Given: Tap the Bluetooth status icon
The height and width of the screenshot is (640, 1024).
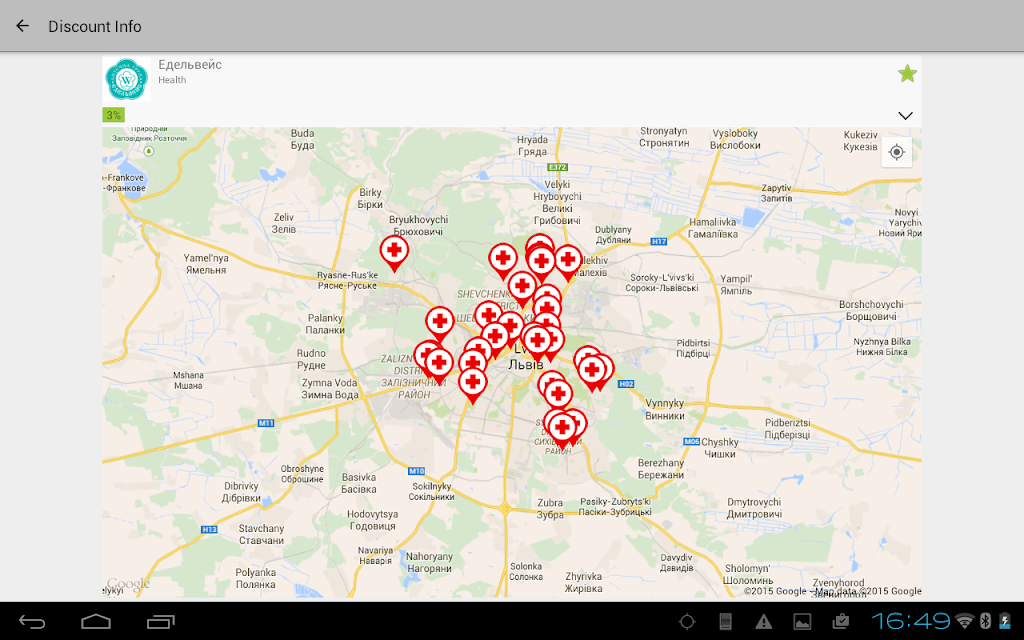Looking at the screenshot, I should coord(986,621).
